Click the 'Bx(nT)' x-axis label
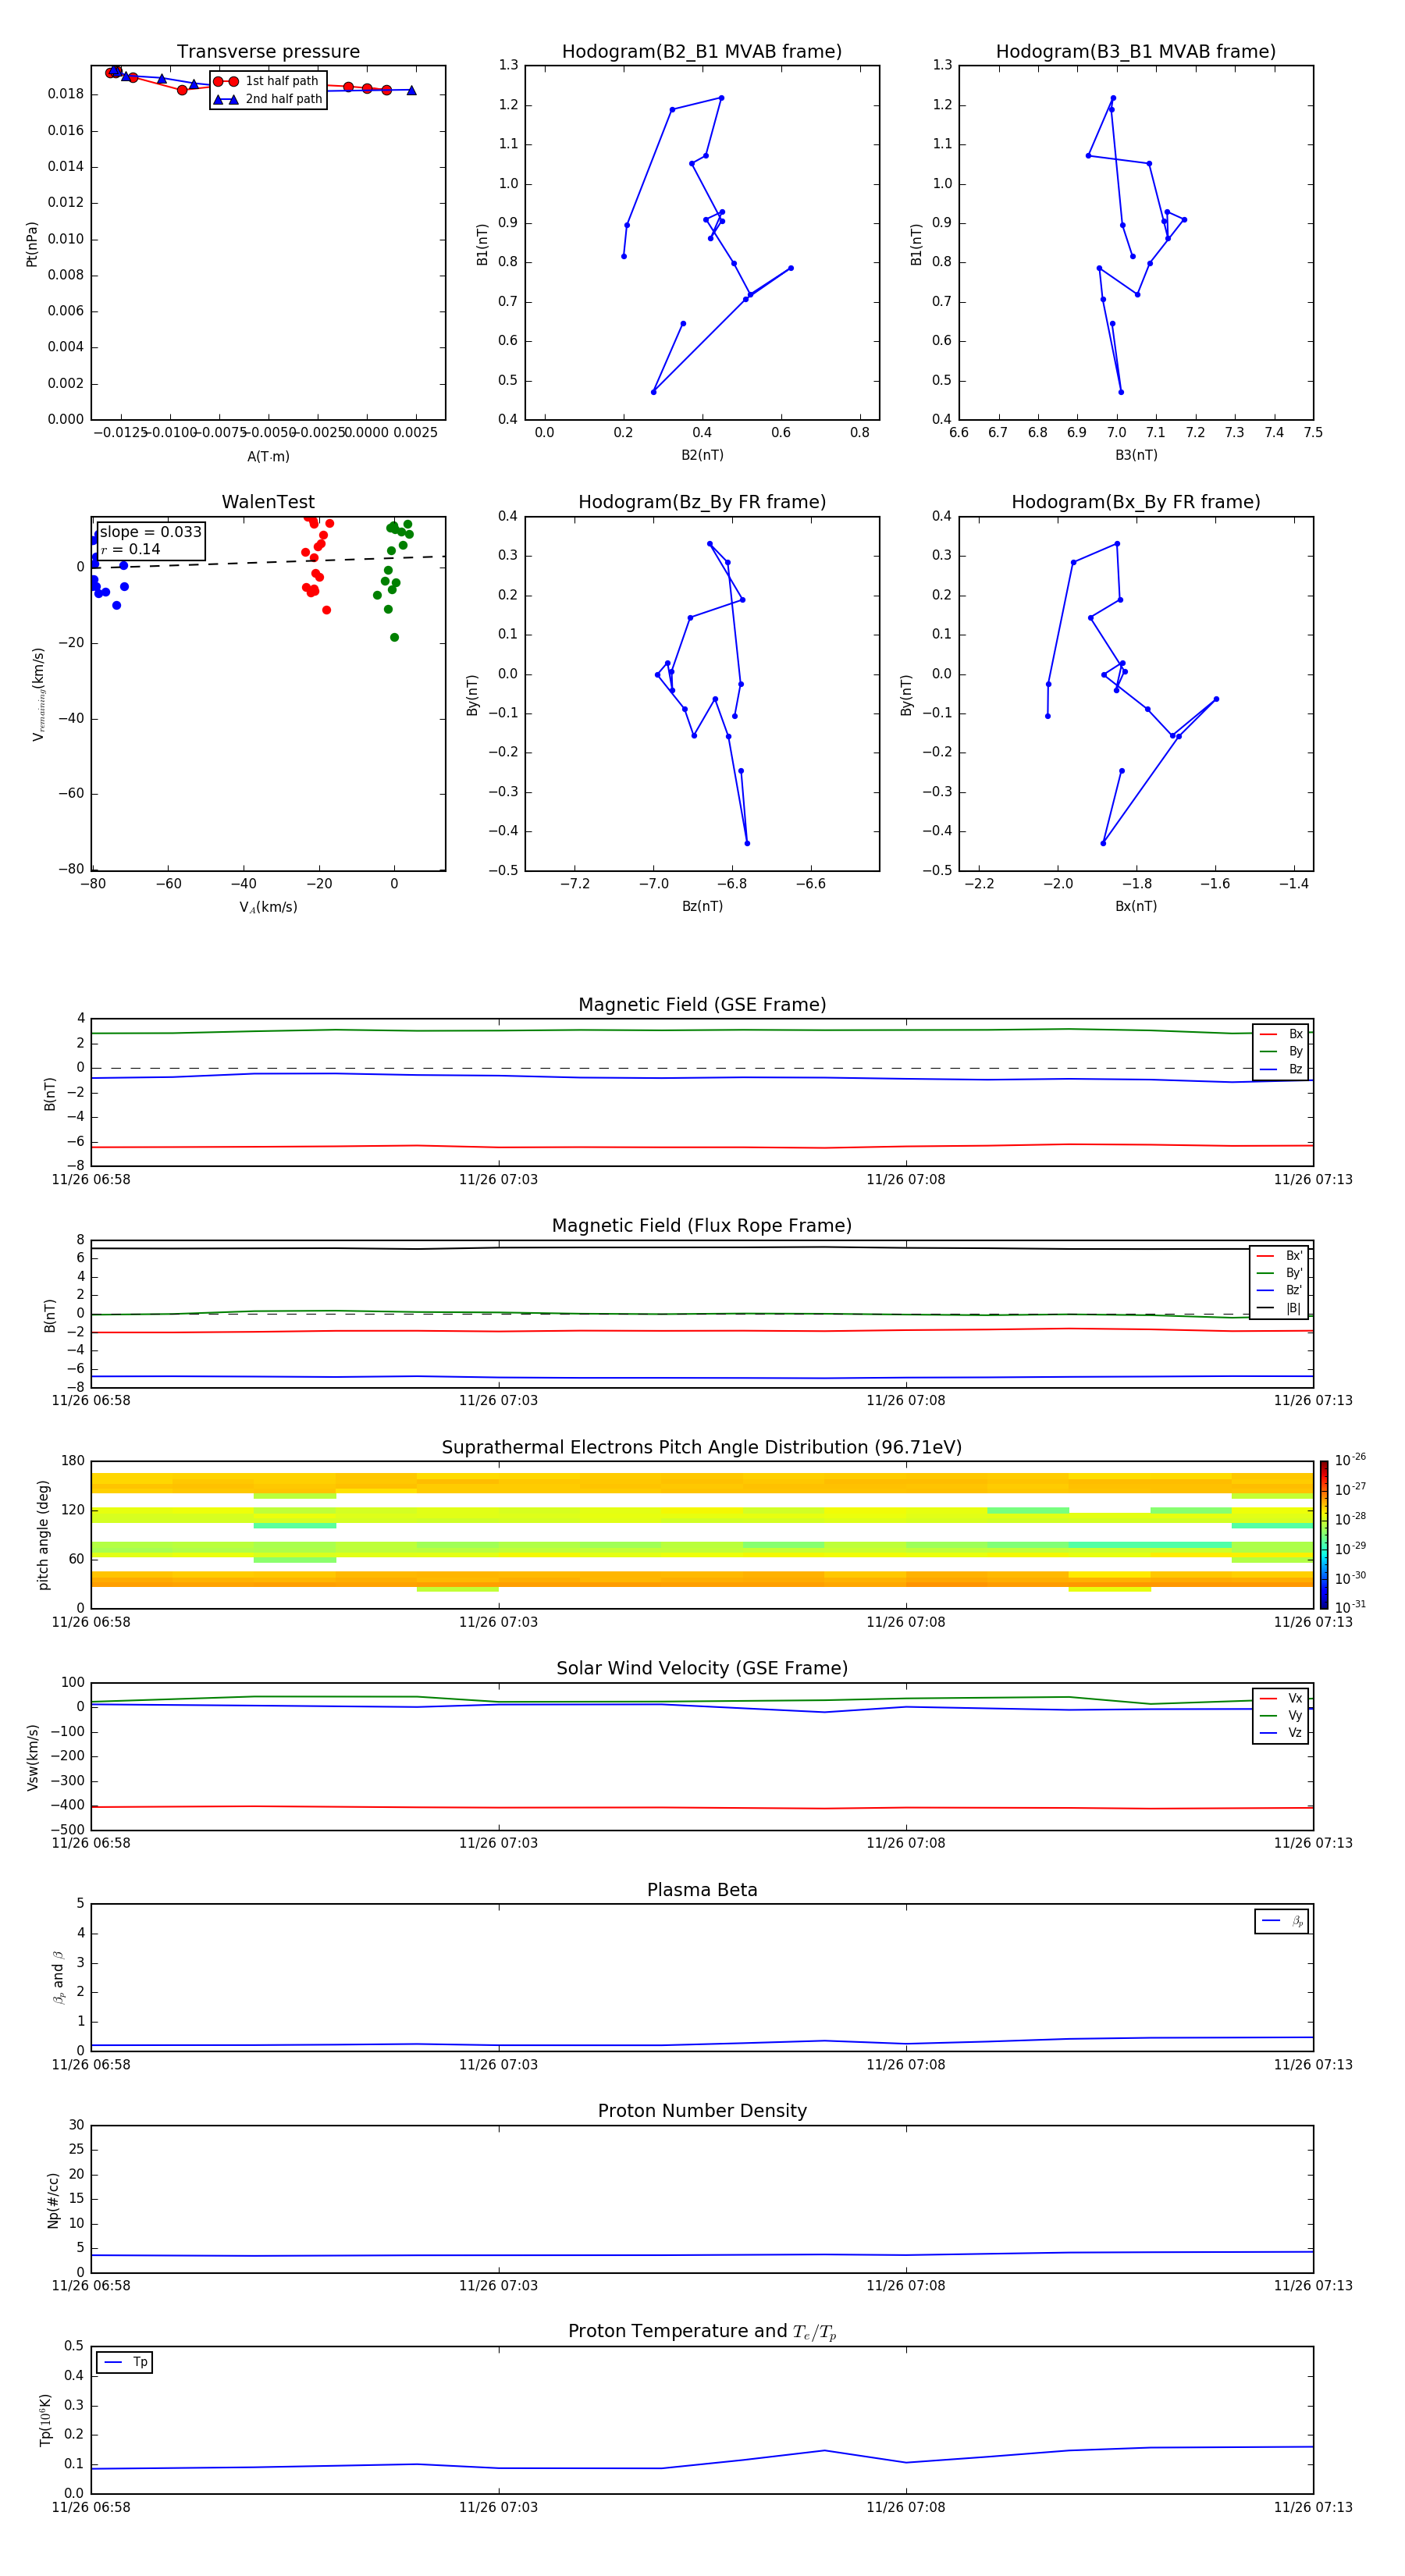This screenshot has width=1405, height=2576. point(1136,906)
